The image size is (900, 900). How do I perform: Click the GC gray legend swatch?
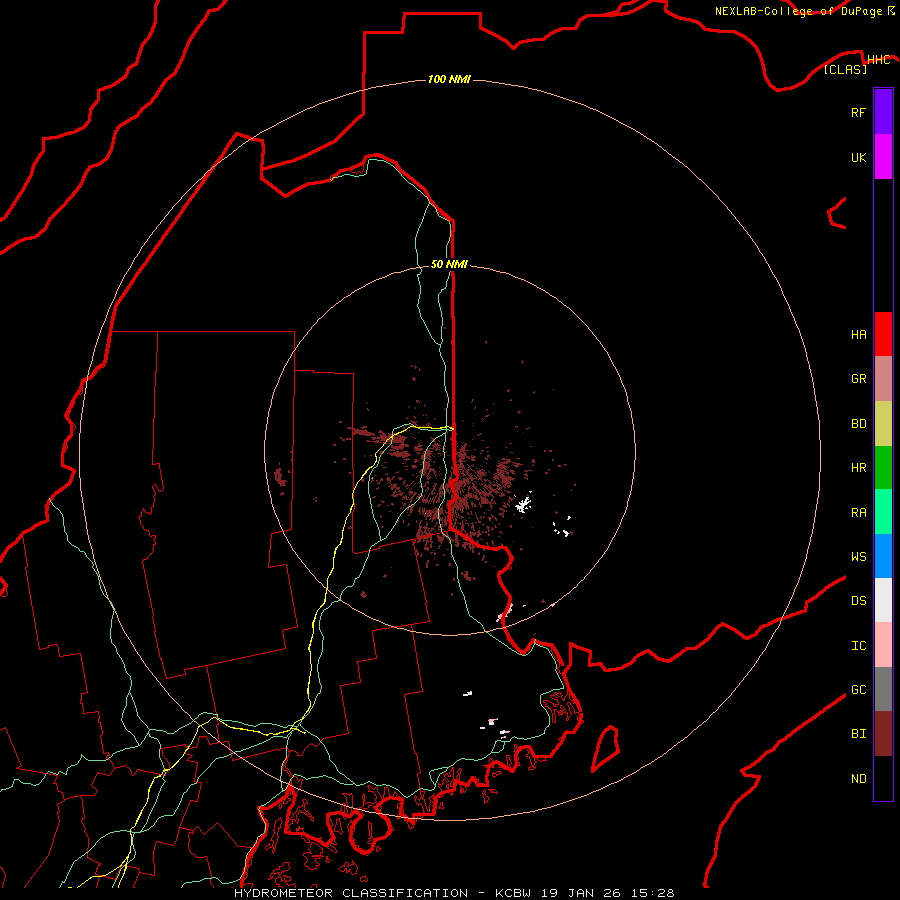[x=883, y=689]
